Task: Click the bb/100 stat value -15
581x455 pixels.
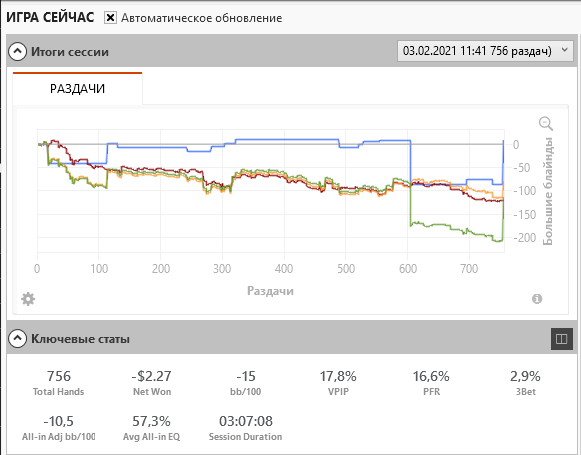Action: coord(246,376)
